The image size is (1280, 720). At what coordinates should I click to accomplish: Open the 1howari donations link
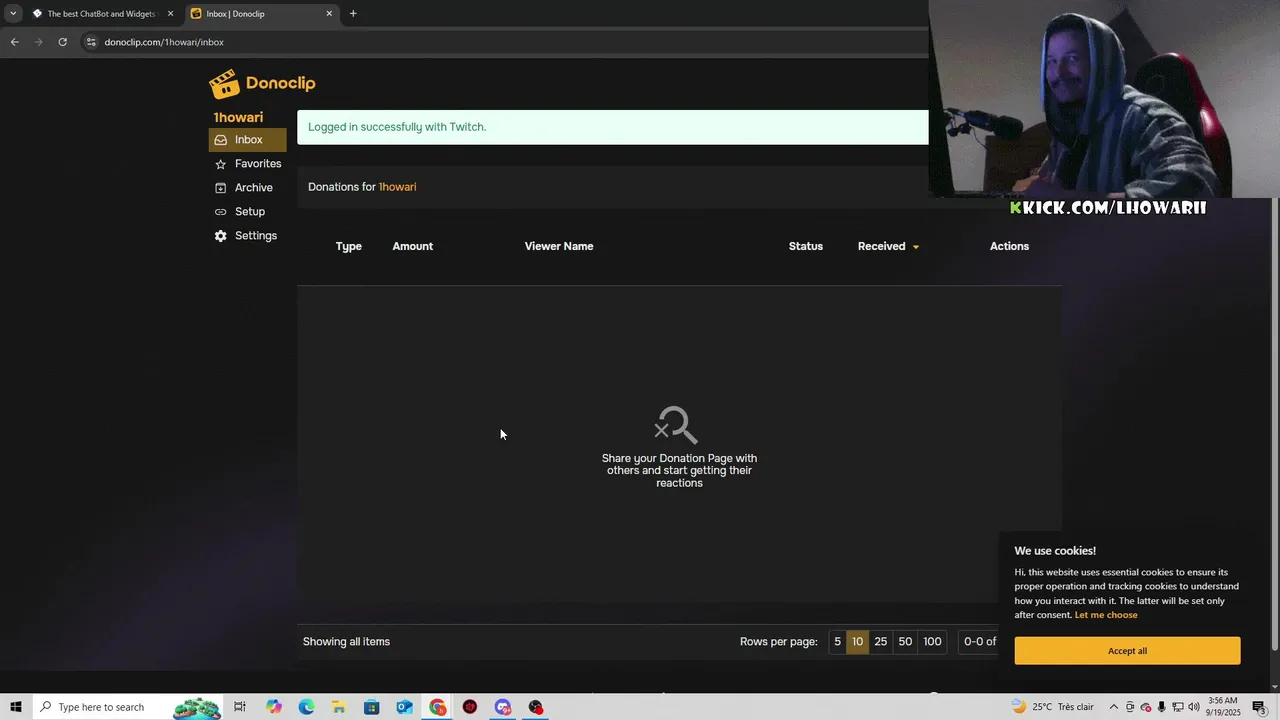tap(397, 187)
